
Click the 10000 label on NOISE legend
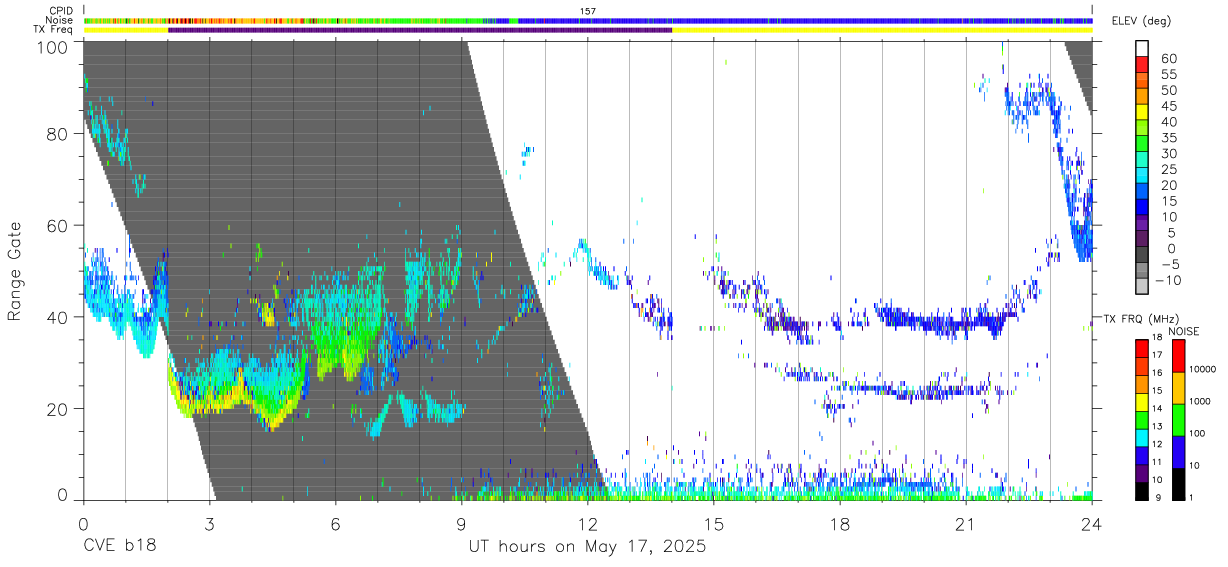coord(1203,369)
